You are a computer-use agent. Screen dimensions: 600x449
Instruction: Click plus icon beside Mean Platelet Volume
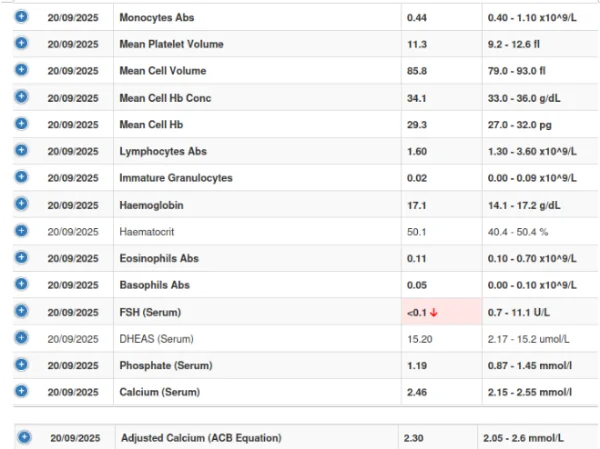pos(22,44)
